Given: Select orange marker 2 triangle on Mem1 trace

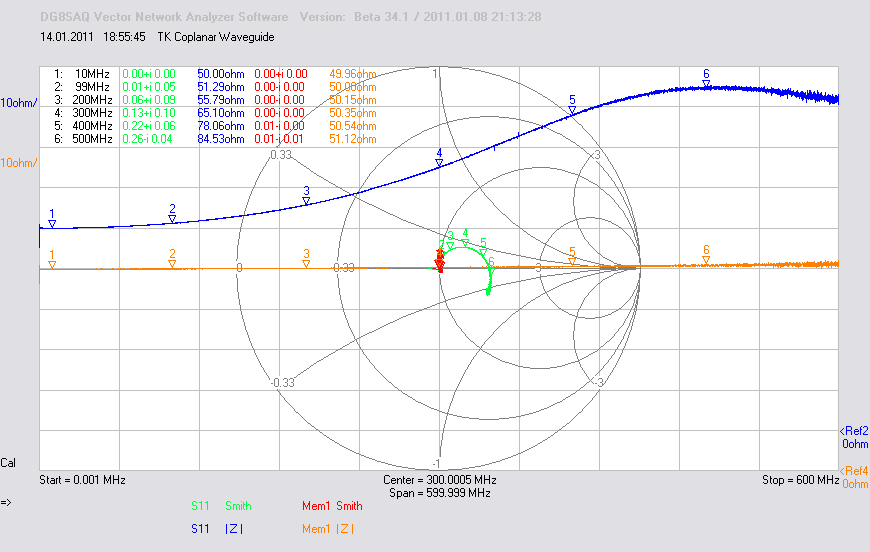Looking at the screenshot, I should pyautogui.click(x=172, y=264).
